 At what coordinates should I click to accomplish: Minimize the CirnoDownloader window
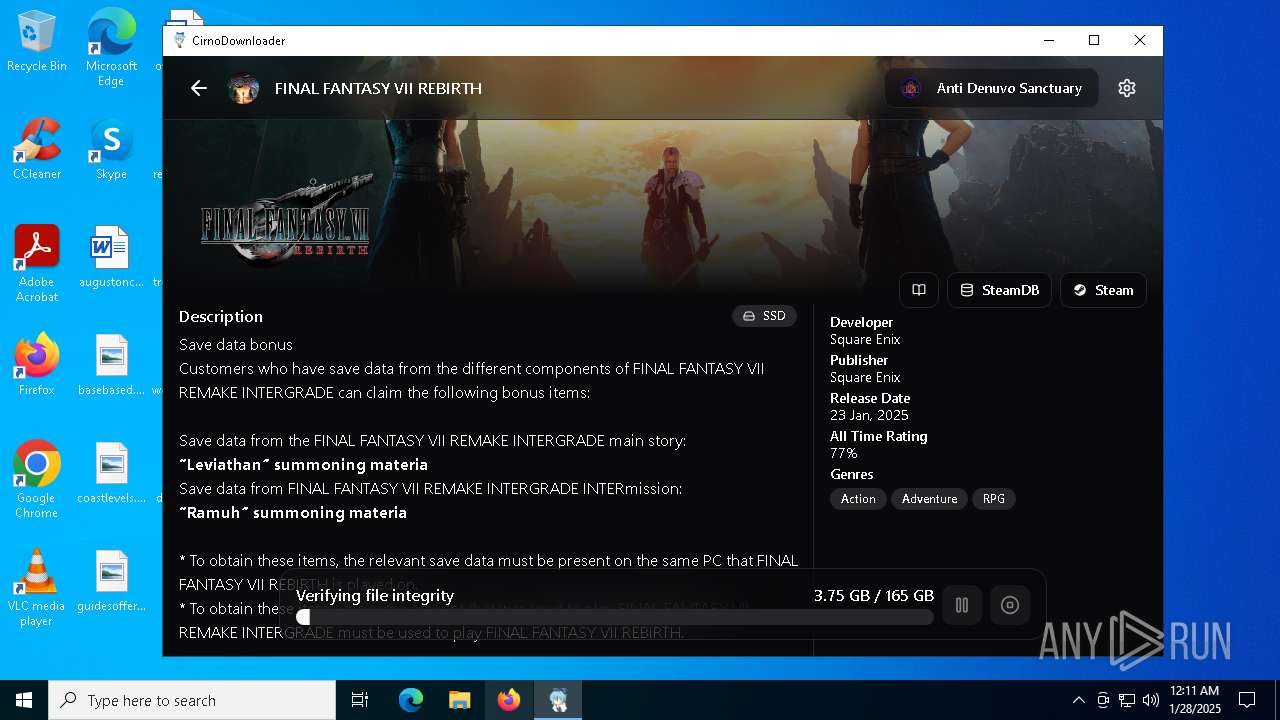1049,40
